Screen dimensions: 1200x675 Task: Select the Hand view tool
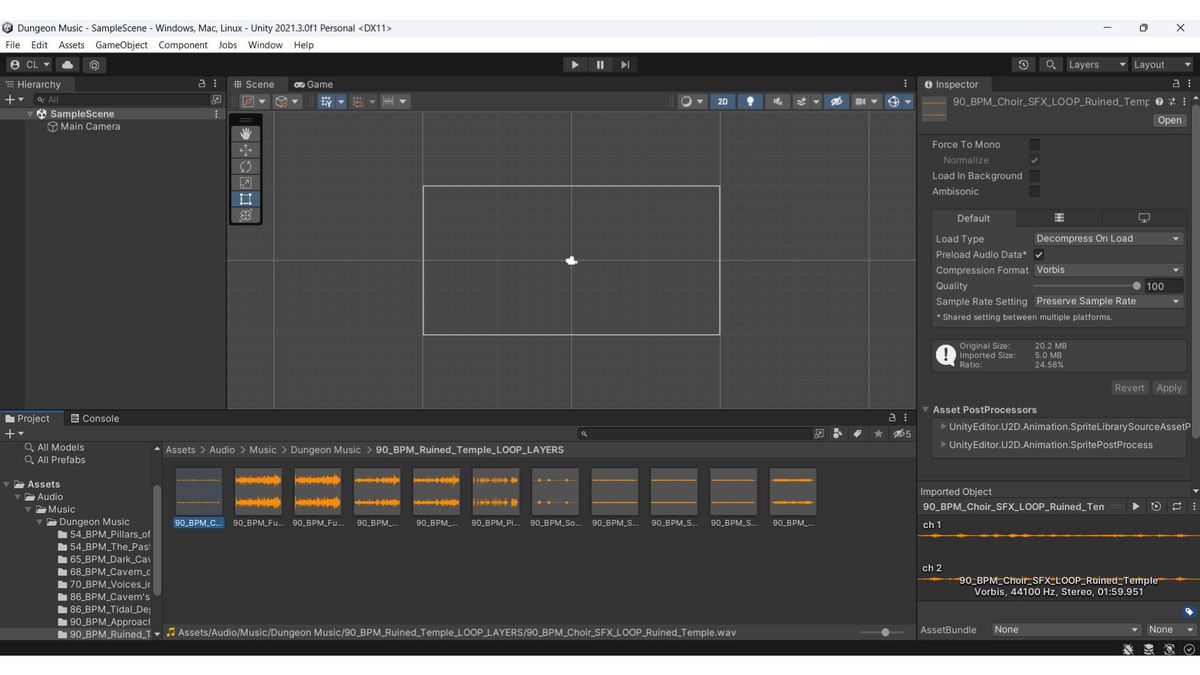pos(246,133)
